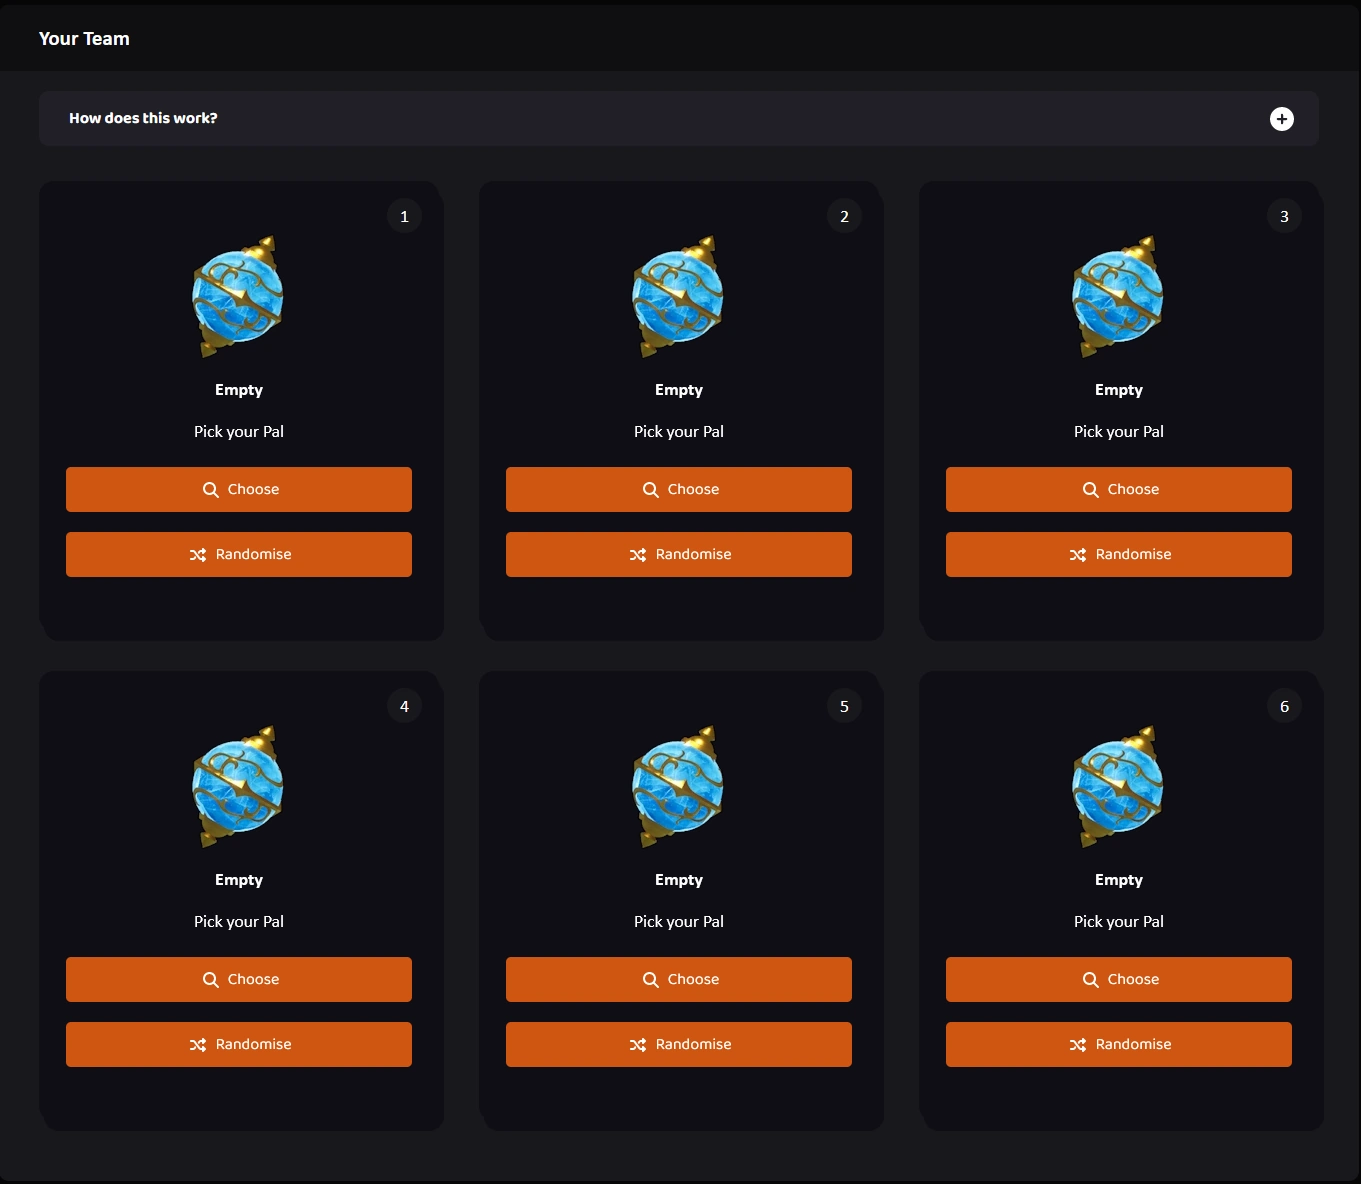
Task: Click the slot number 4 badge
Action: pos(404,706)
